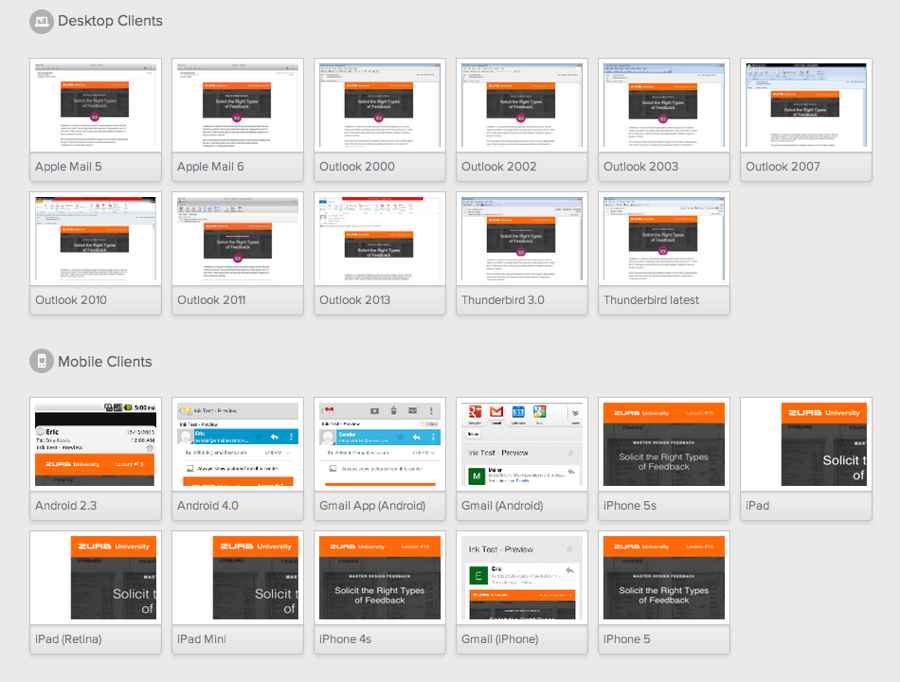
Task: Open the Outlook 2007 preview thumbnail
Action: tap(806, 106)
